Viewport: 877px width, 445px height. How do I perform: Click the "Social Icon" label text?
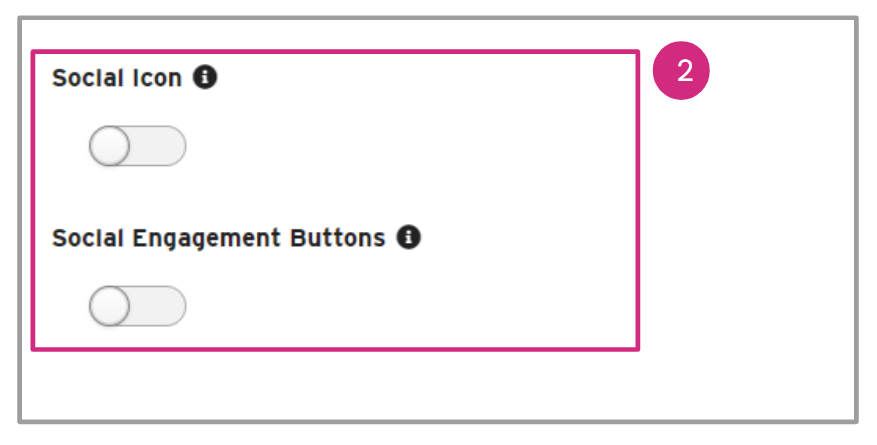click(117, 78)
